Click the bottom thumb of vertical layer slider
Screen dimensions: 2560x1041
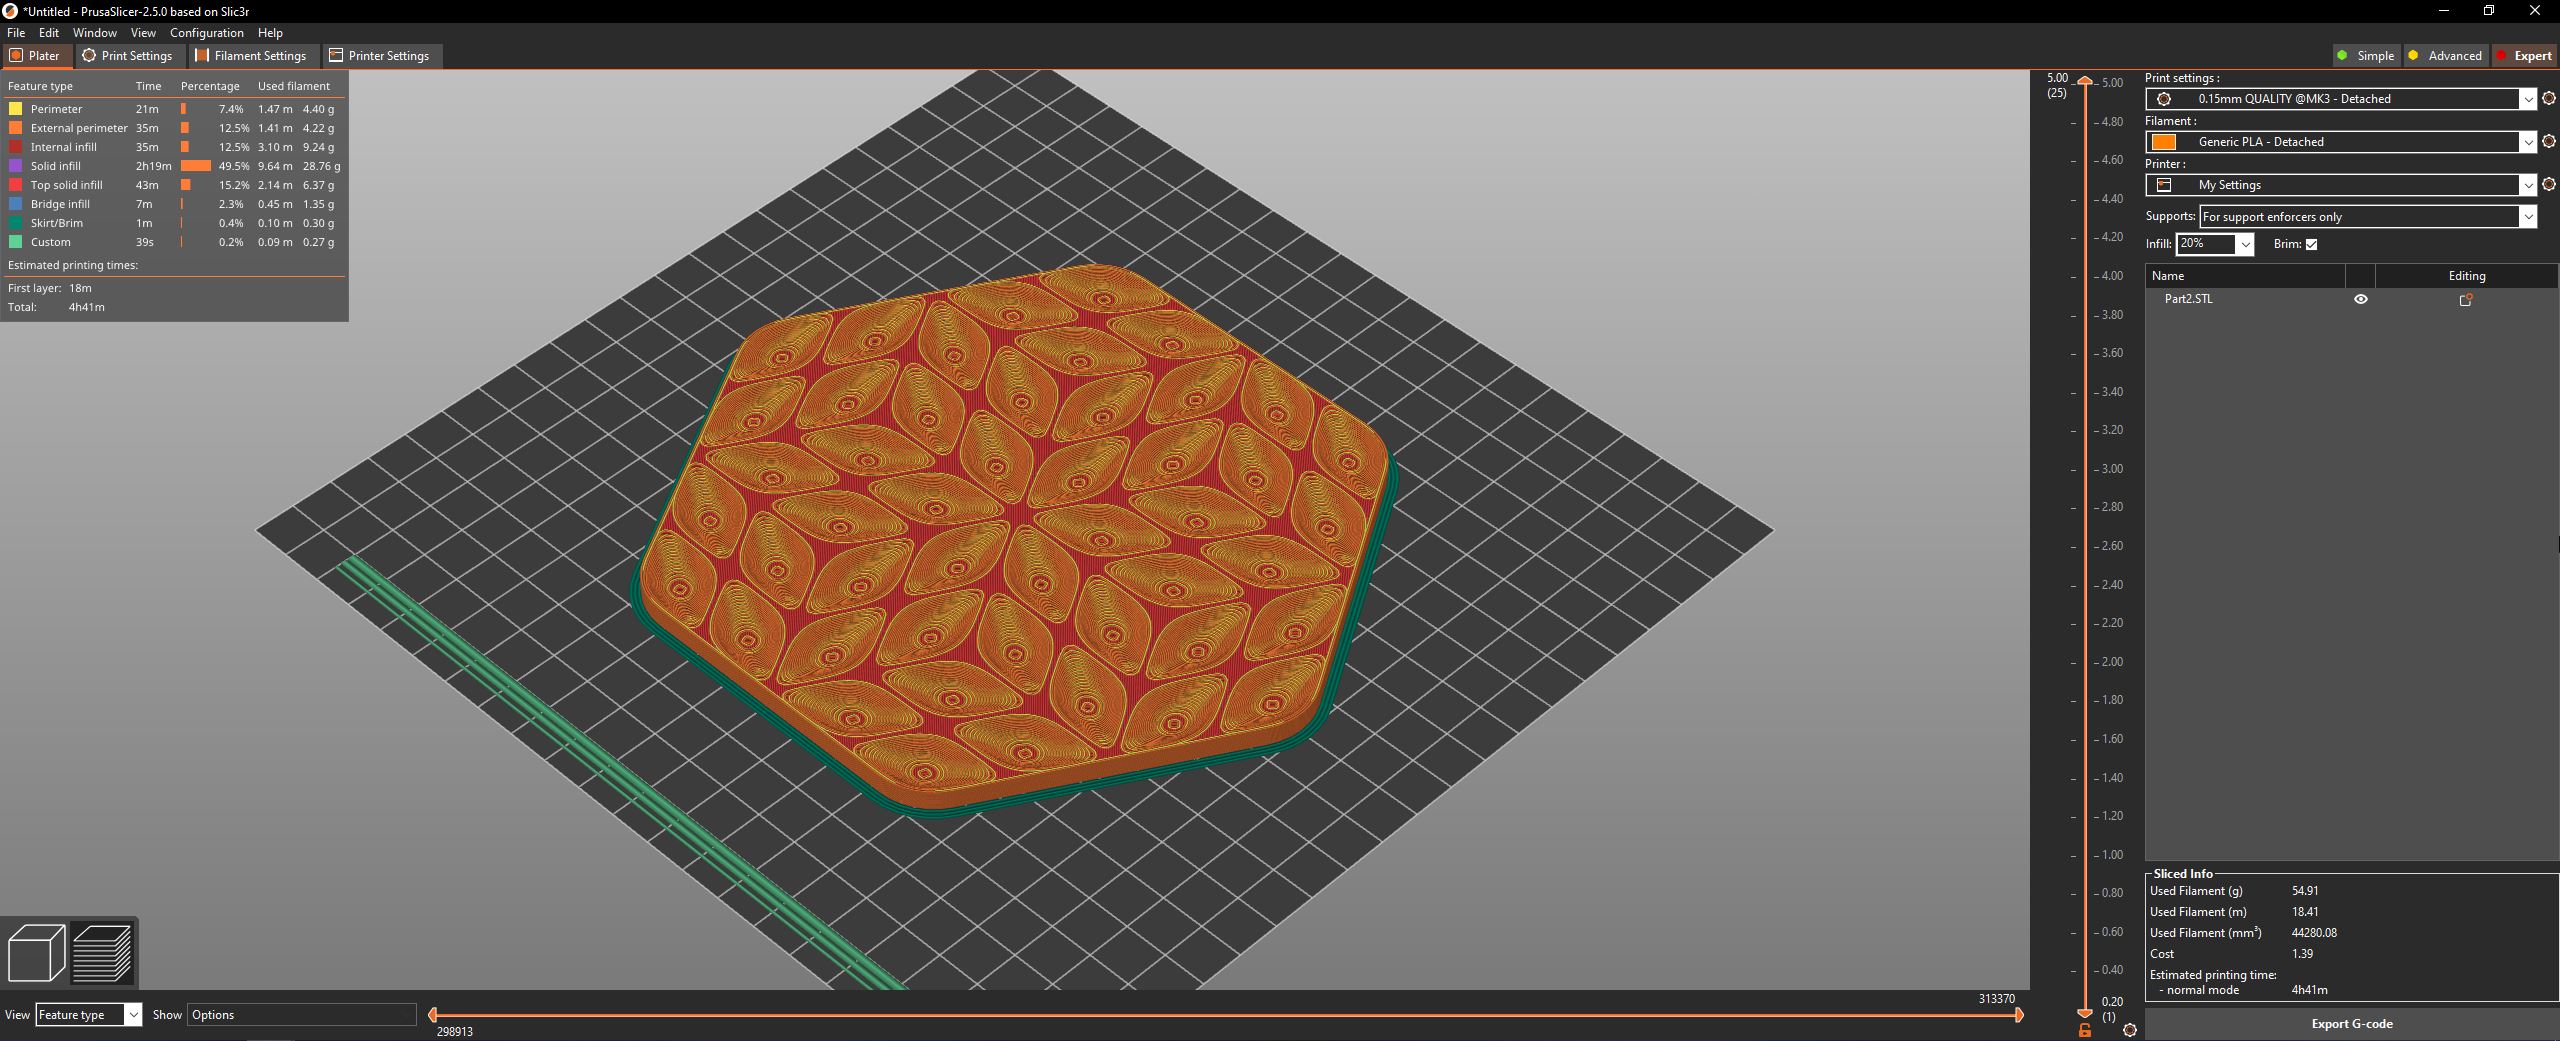click(2085, 1013)
